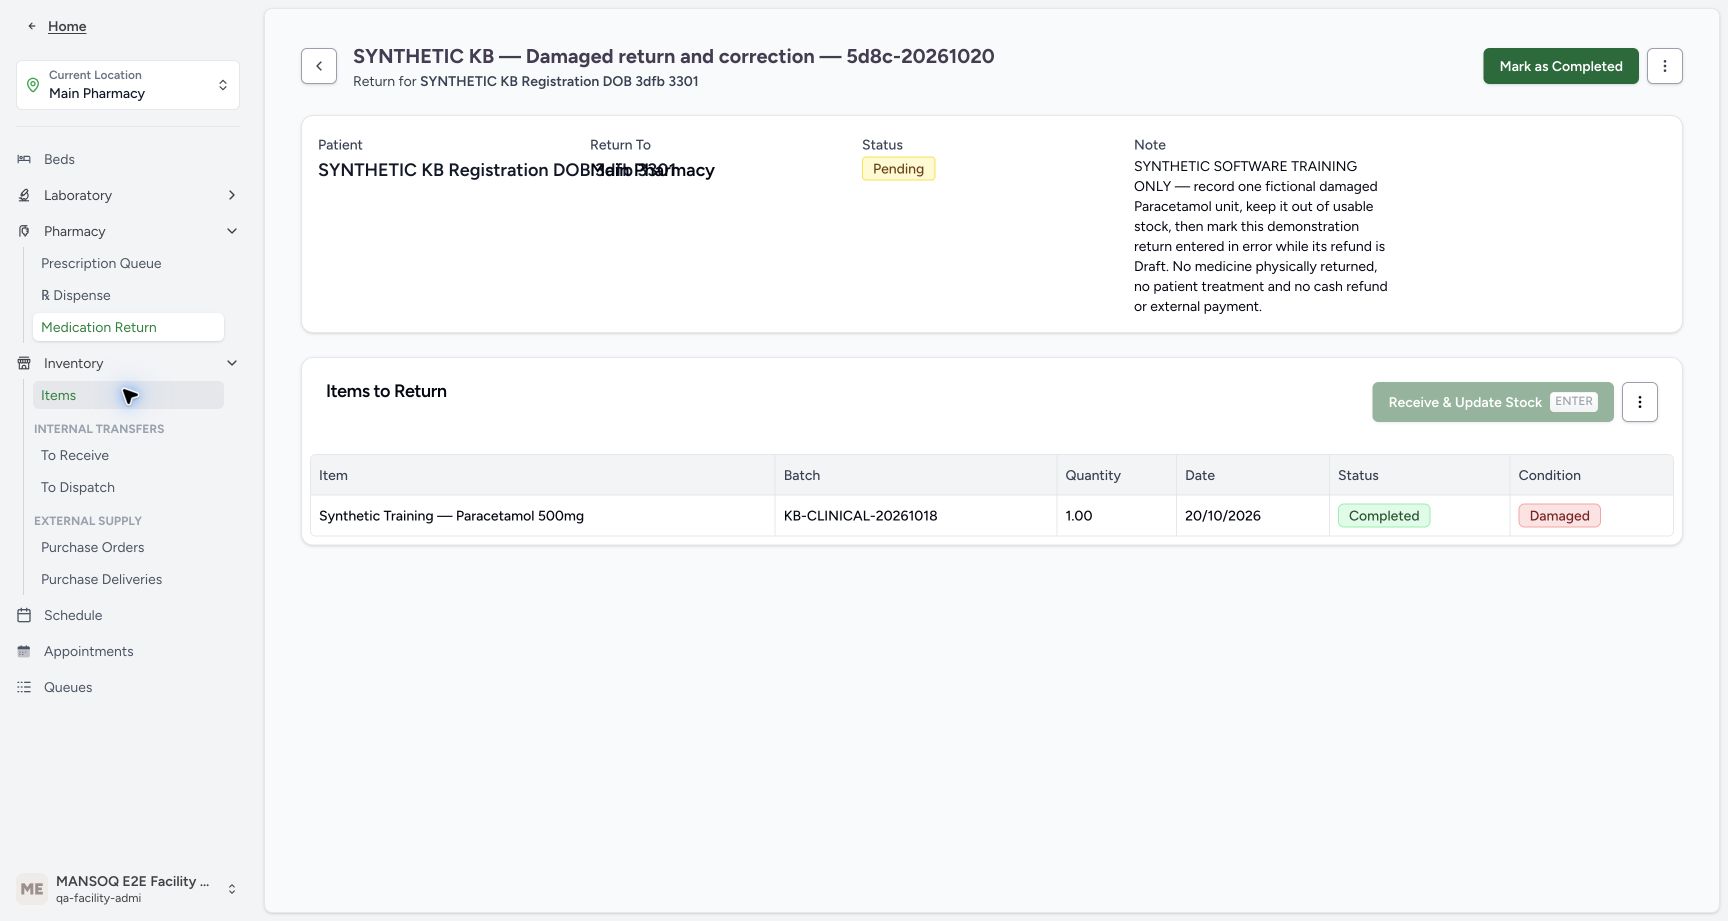Open To Dispatch transfers
This screenshot has height=921, width=1728.
[128, 487]
